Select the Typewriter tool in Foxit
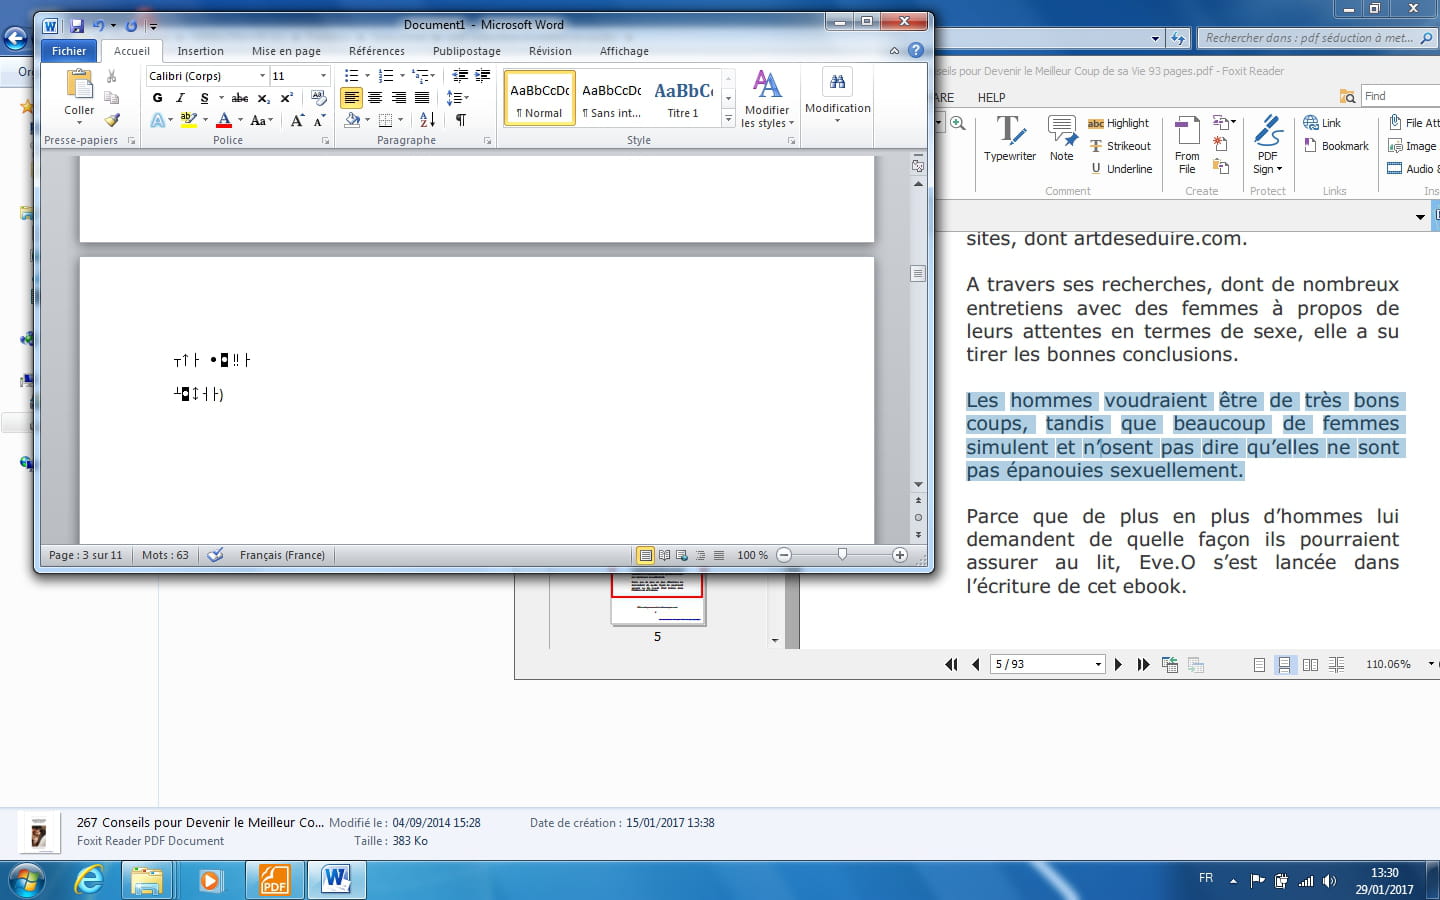1440x900 pixels. pyautogui.click(x=1009, y=138)
